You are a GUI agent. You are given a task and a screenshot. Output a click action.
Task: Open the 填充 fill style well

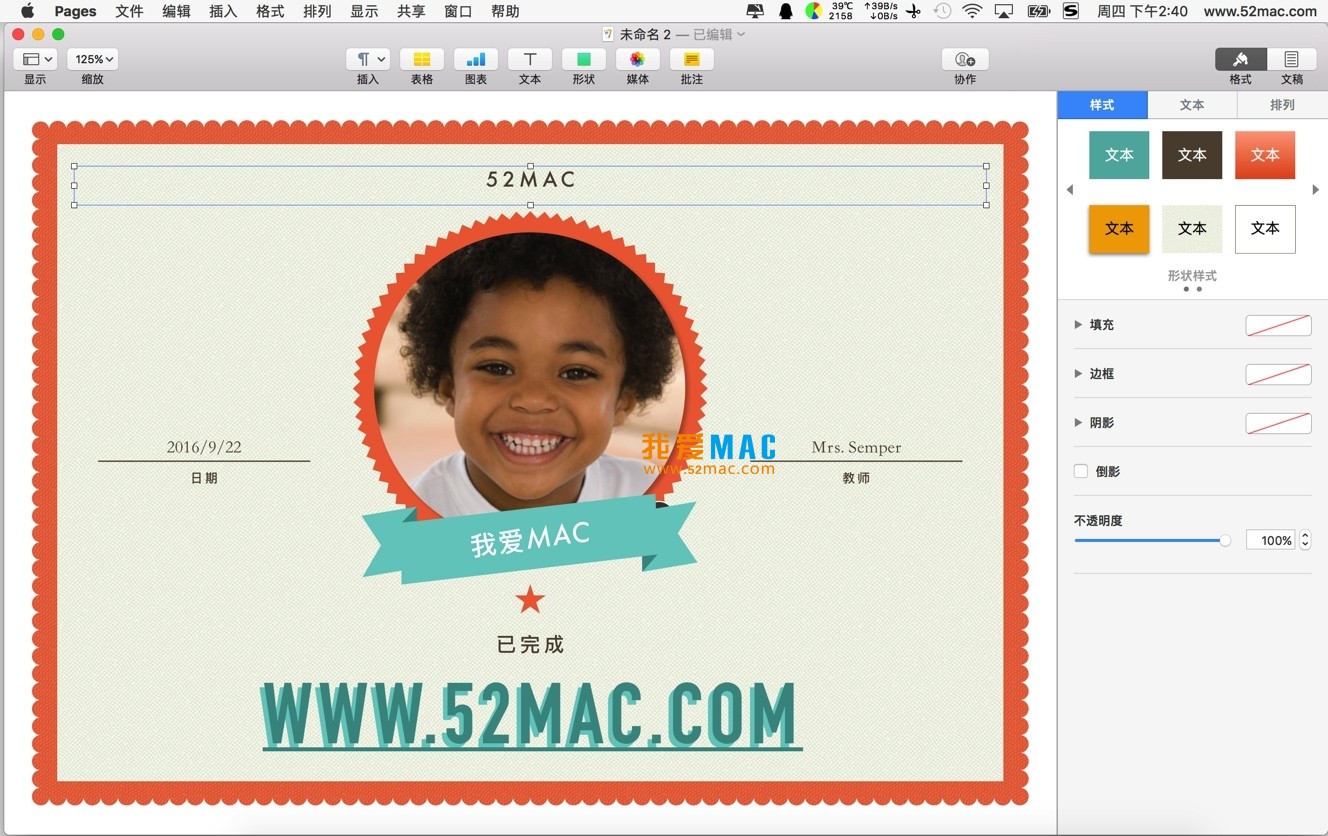click(1278, 325)
